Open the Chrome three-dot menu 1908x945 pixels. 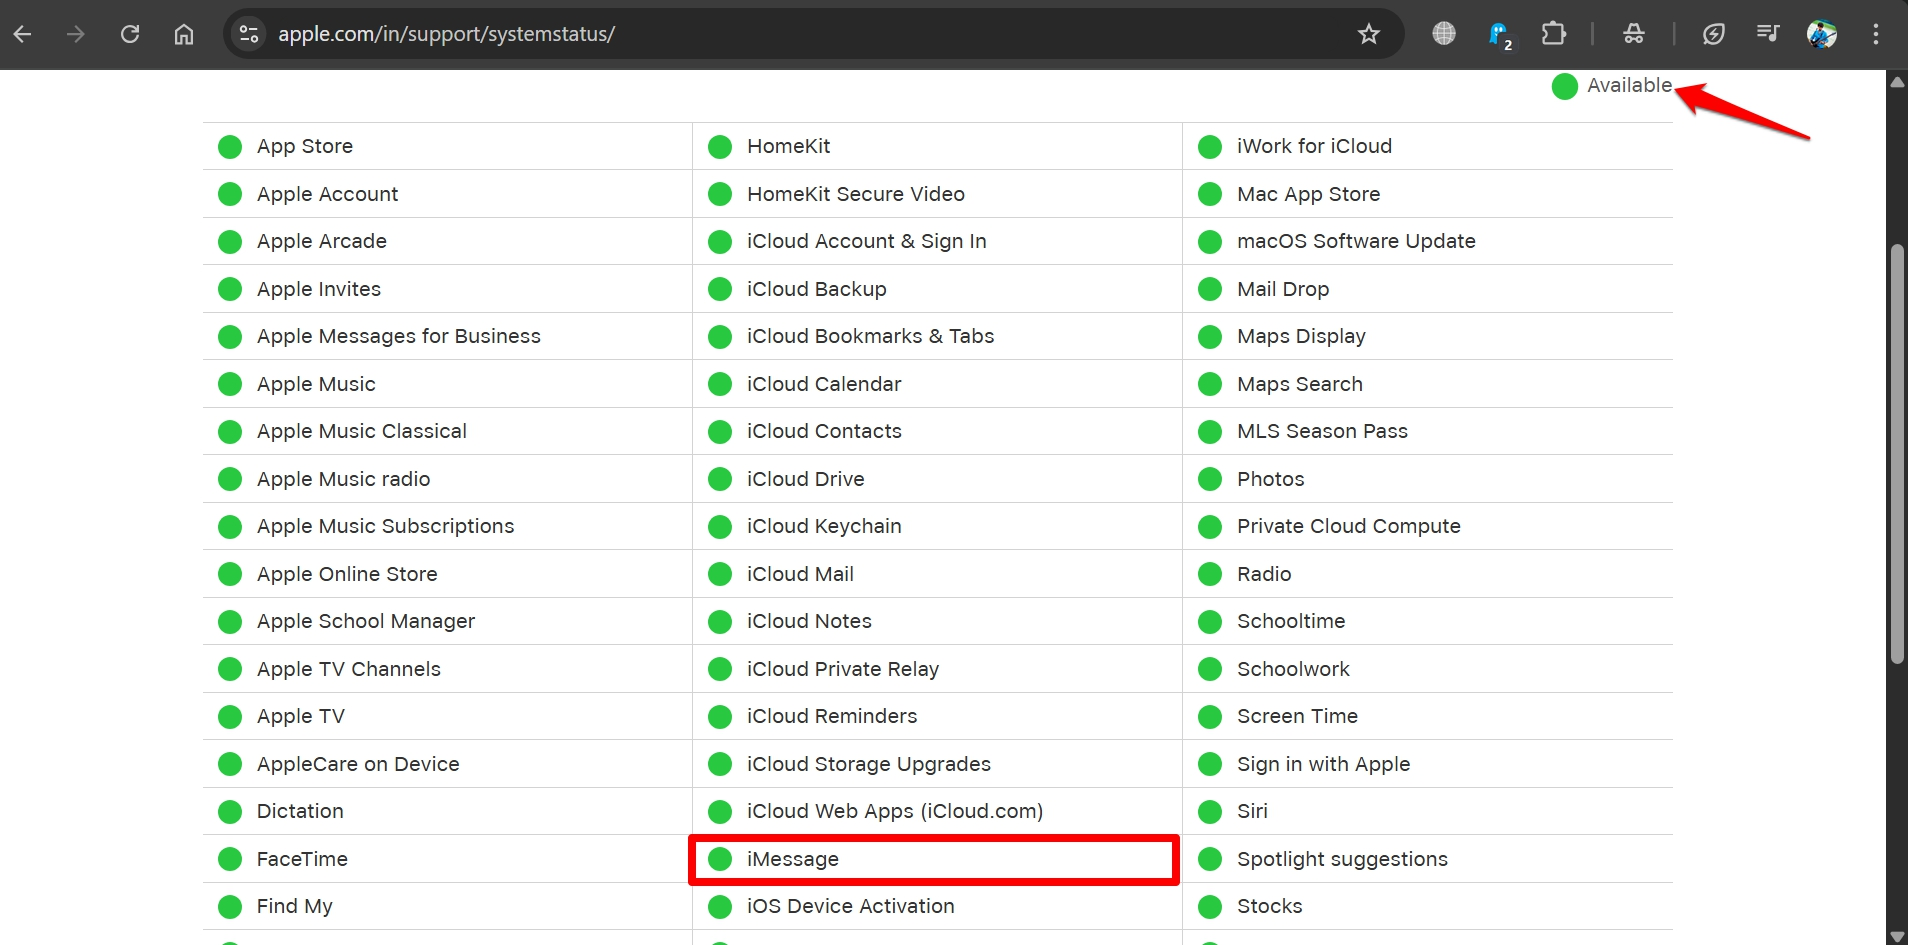pos(1875,34)
